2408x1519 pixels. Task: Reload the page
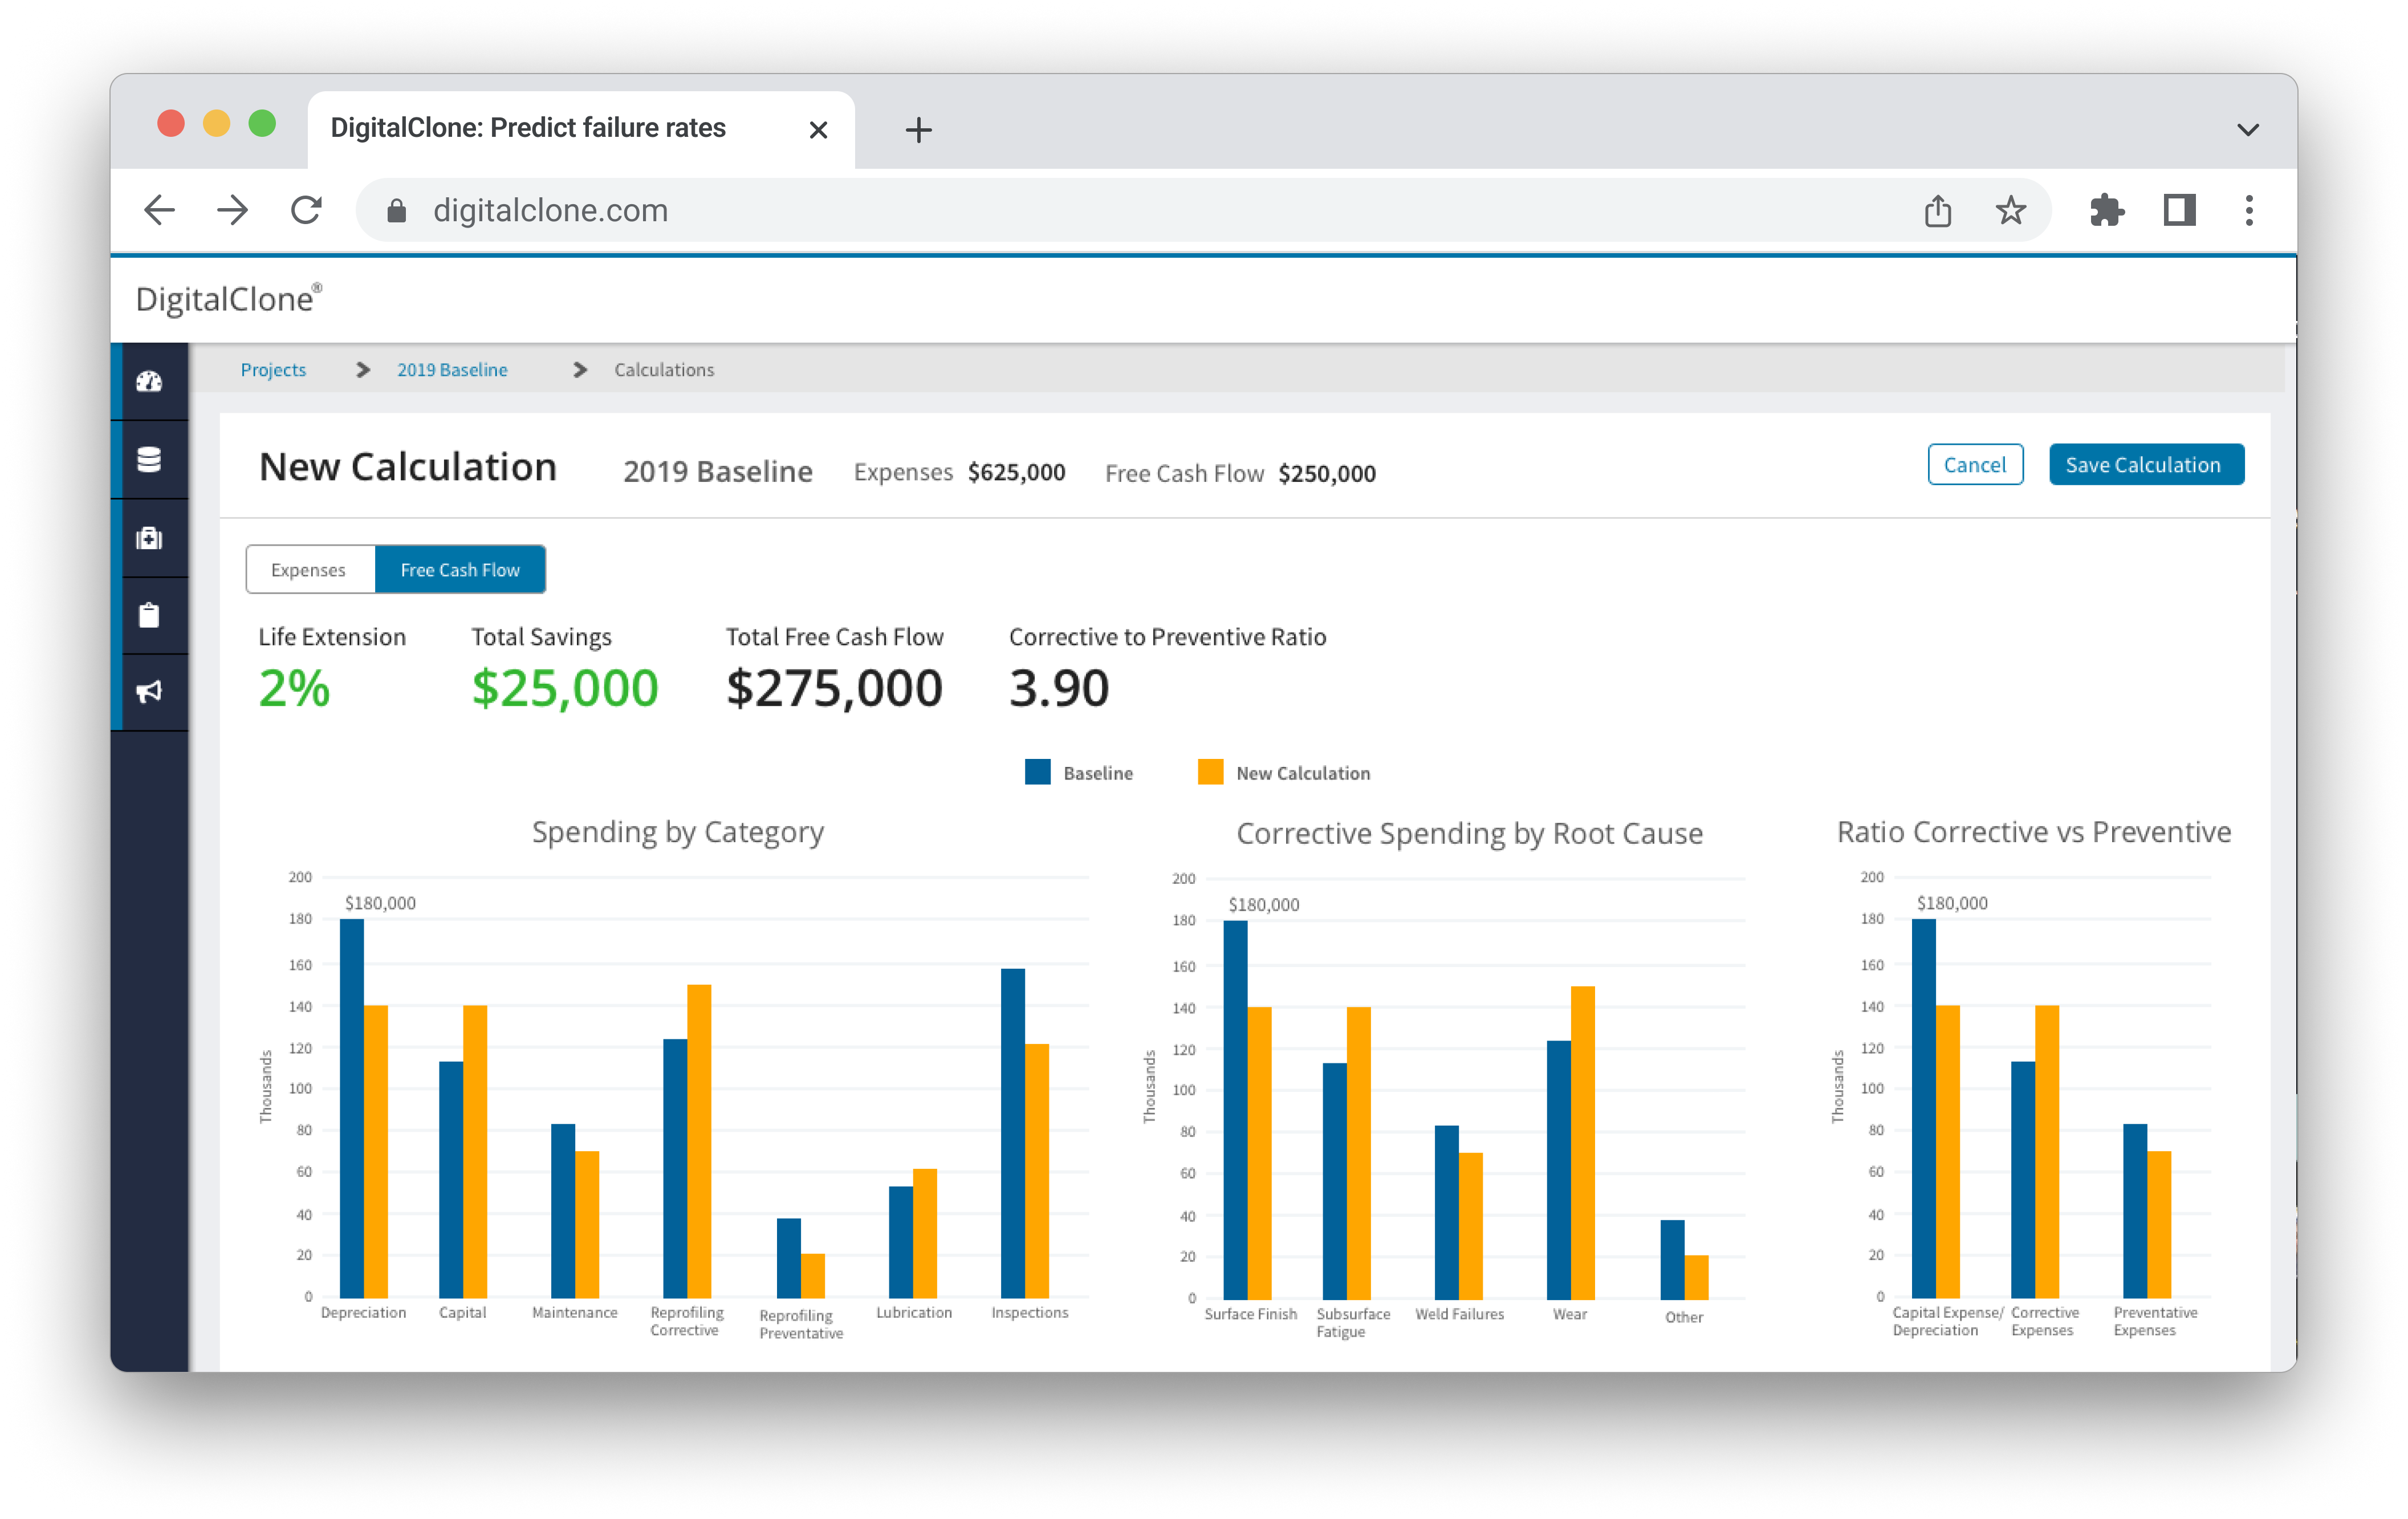pos(306,210)
